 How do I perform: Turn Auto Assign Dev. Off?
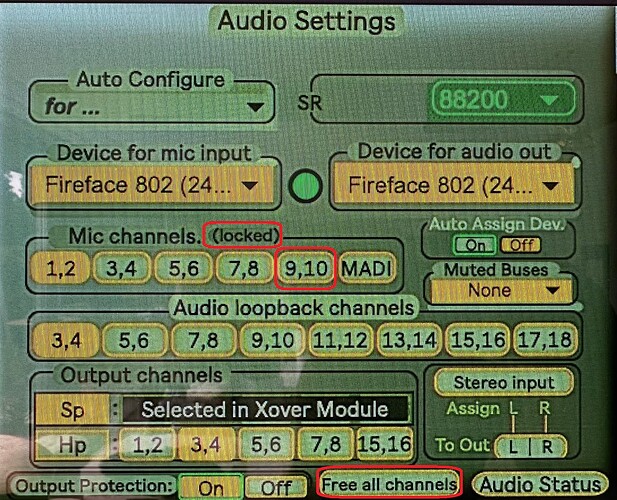(521, 245)
